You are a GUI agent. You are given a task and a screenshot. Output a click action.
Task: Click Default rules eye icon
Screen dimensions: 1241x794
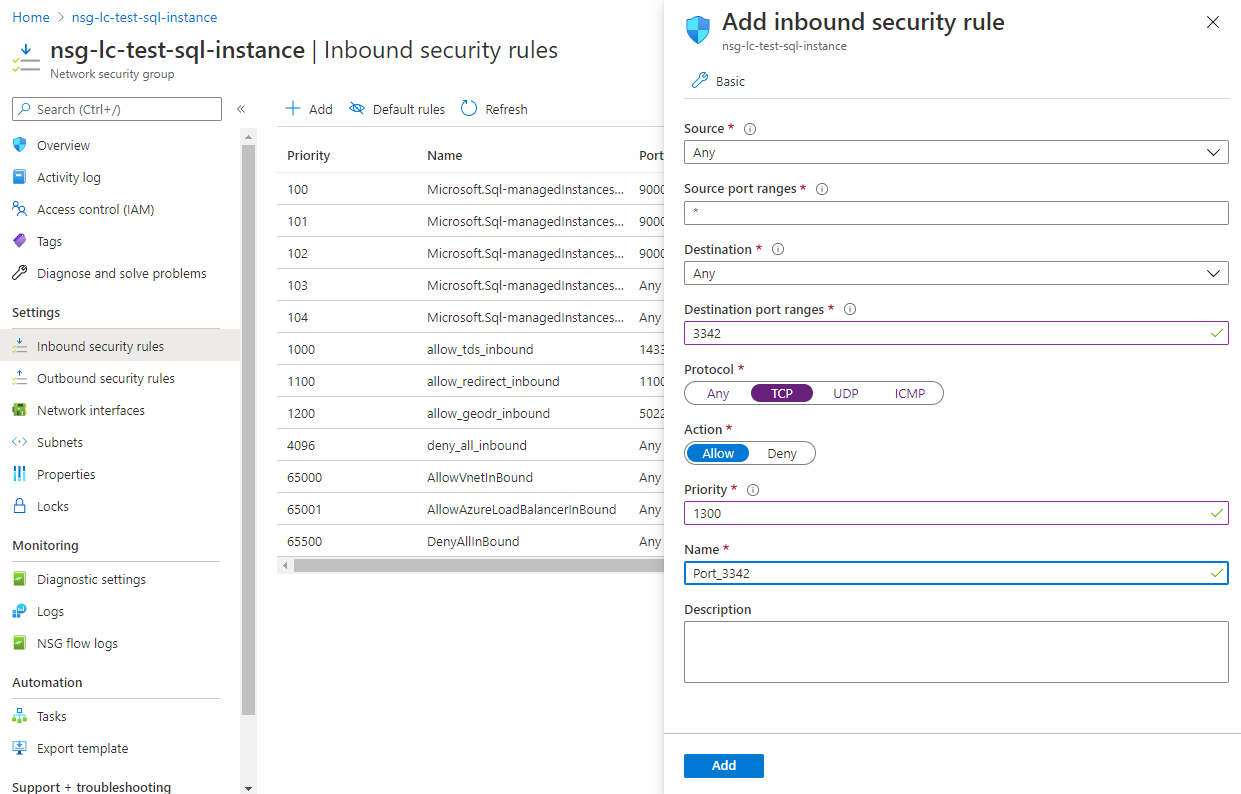click(357, 109)
